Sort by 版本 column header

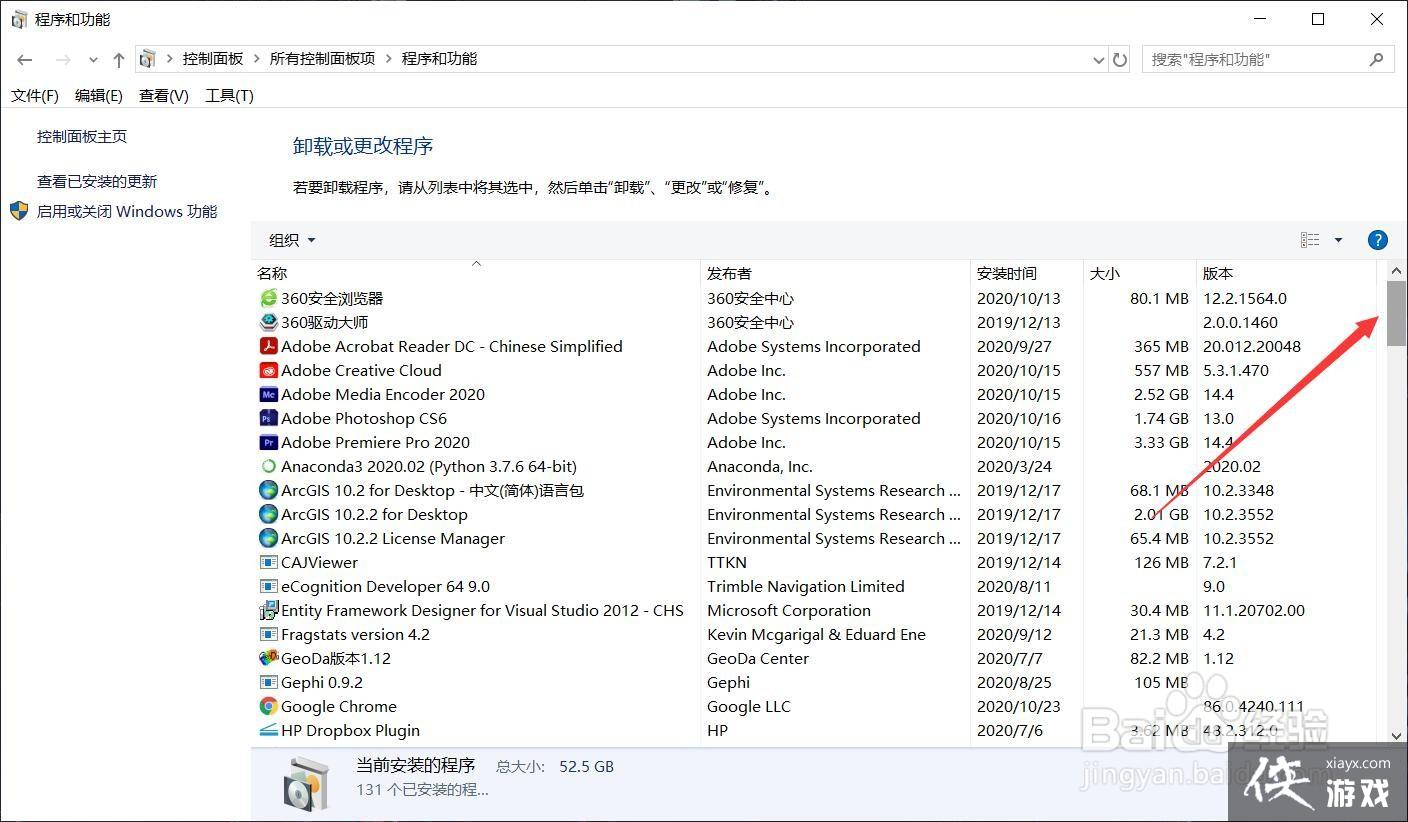pyautogui.click(x=1286, y=273)
